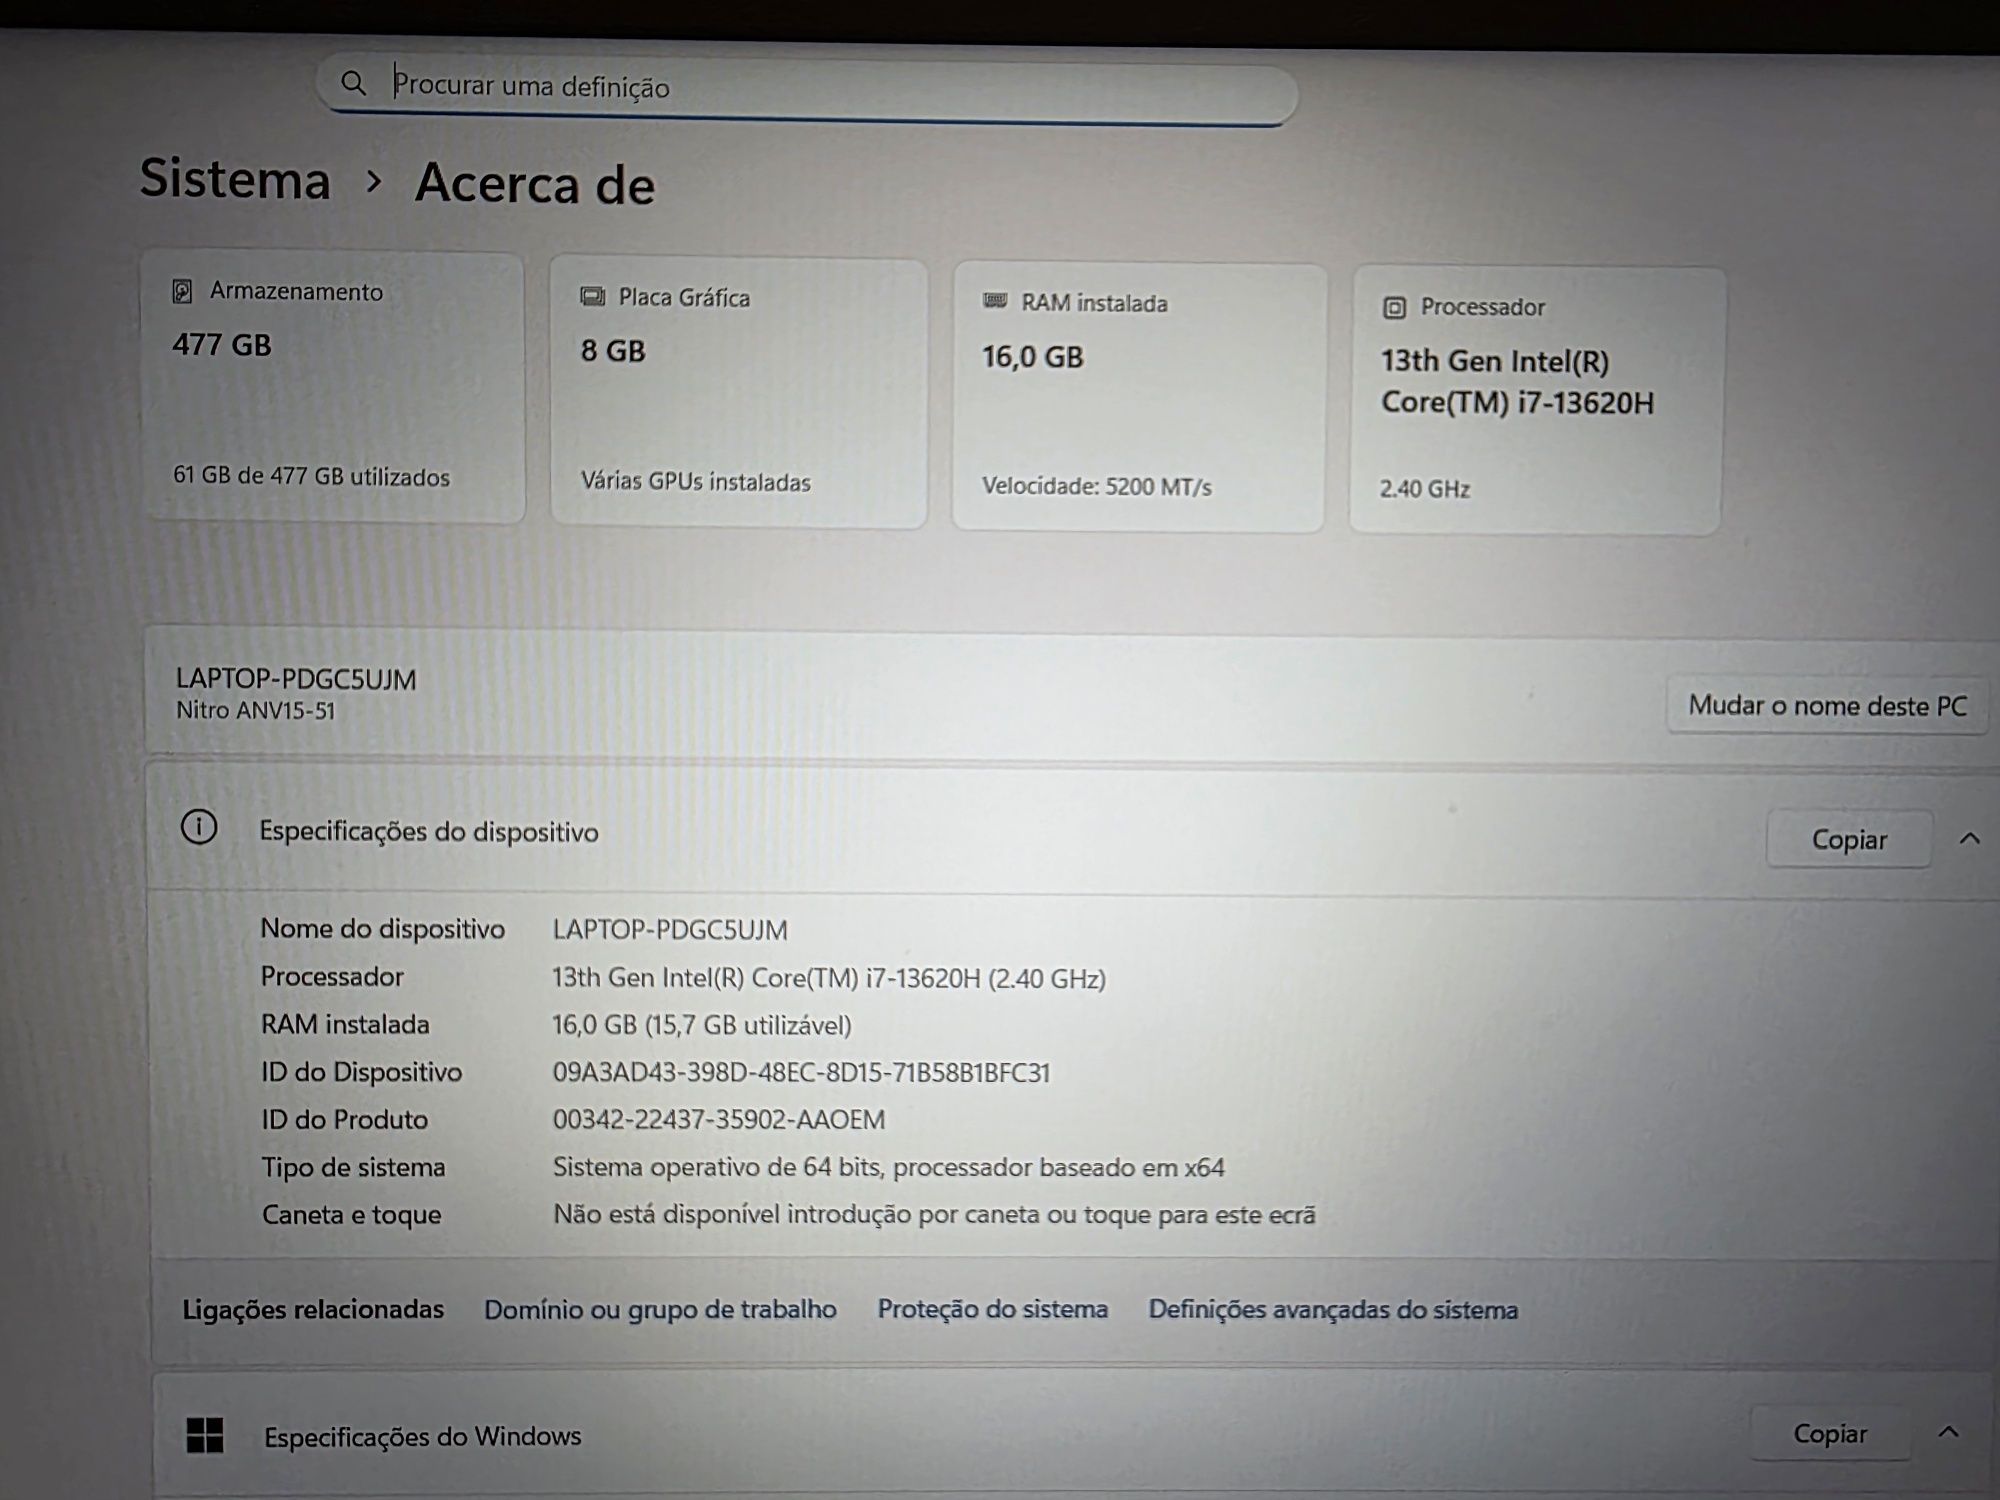
Task: Click the Ligações relacionadas label
Action: (x=313, y=1309)
